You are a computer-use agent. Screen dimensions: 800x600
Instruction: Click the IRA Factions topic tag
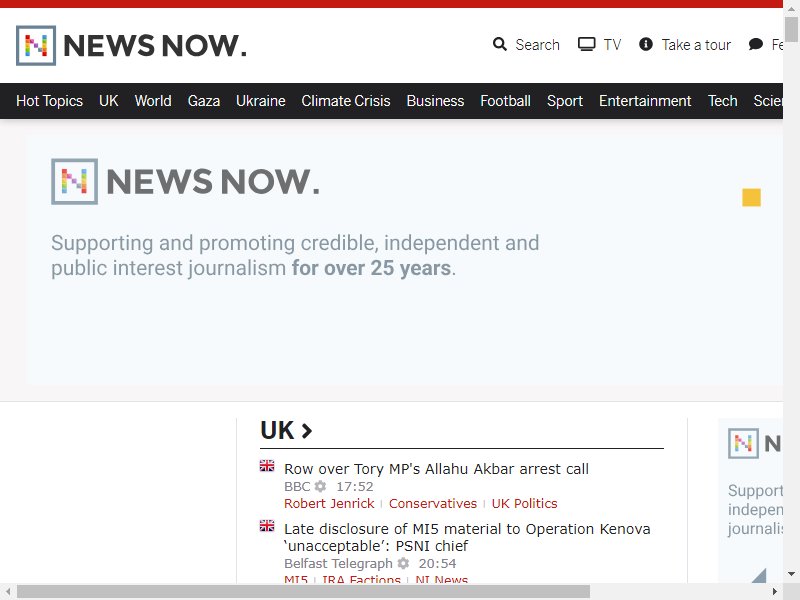(x=361, y=579)
